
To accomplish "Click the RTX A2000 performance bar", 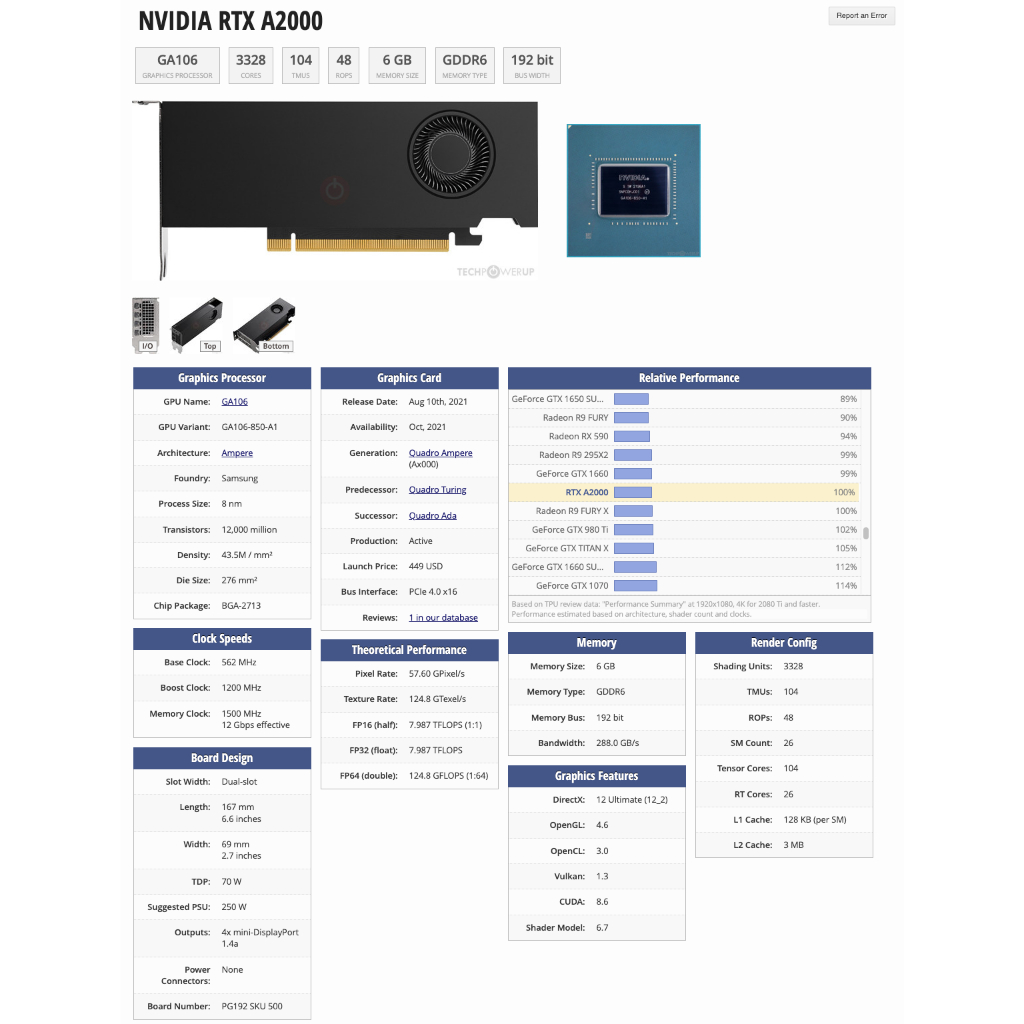I will point(633,492).
